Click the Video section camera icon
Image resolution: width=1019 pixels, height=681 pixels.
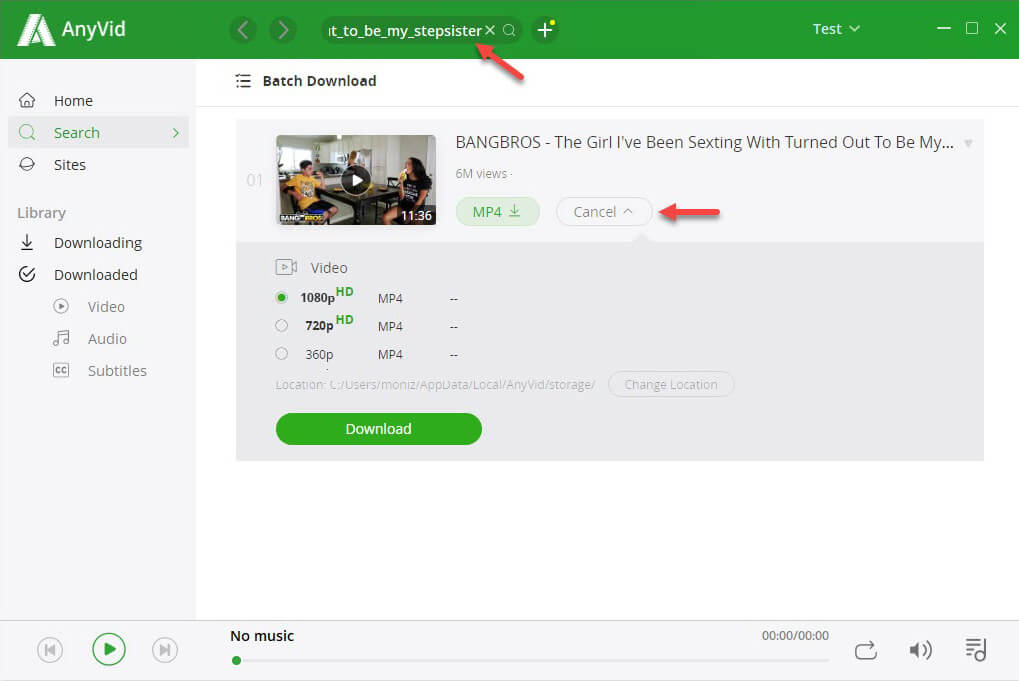coord(286,267)
